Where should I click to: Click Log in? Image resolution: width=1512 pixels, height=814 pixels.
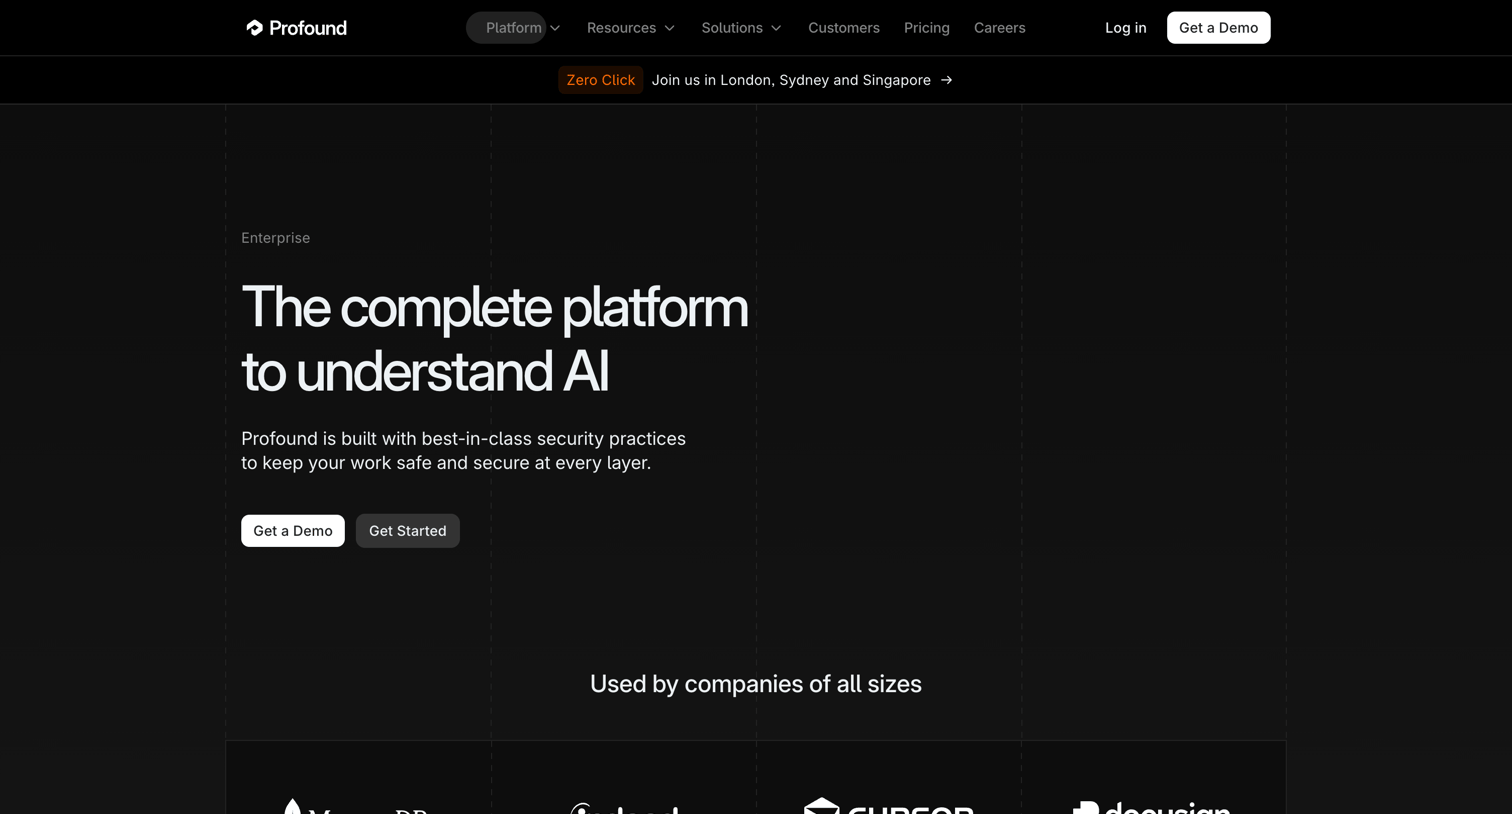point(1126,28)
